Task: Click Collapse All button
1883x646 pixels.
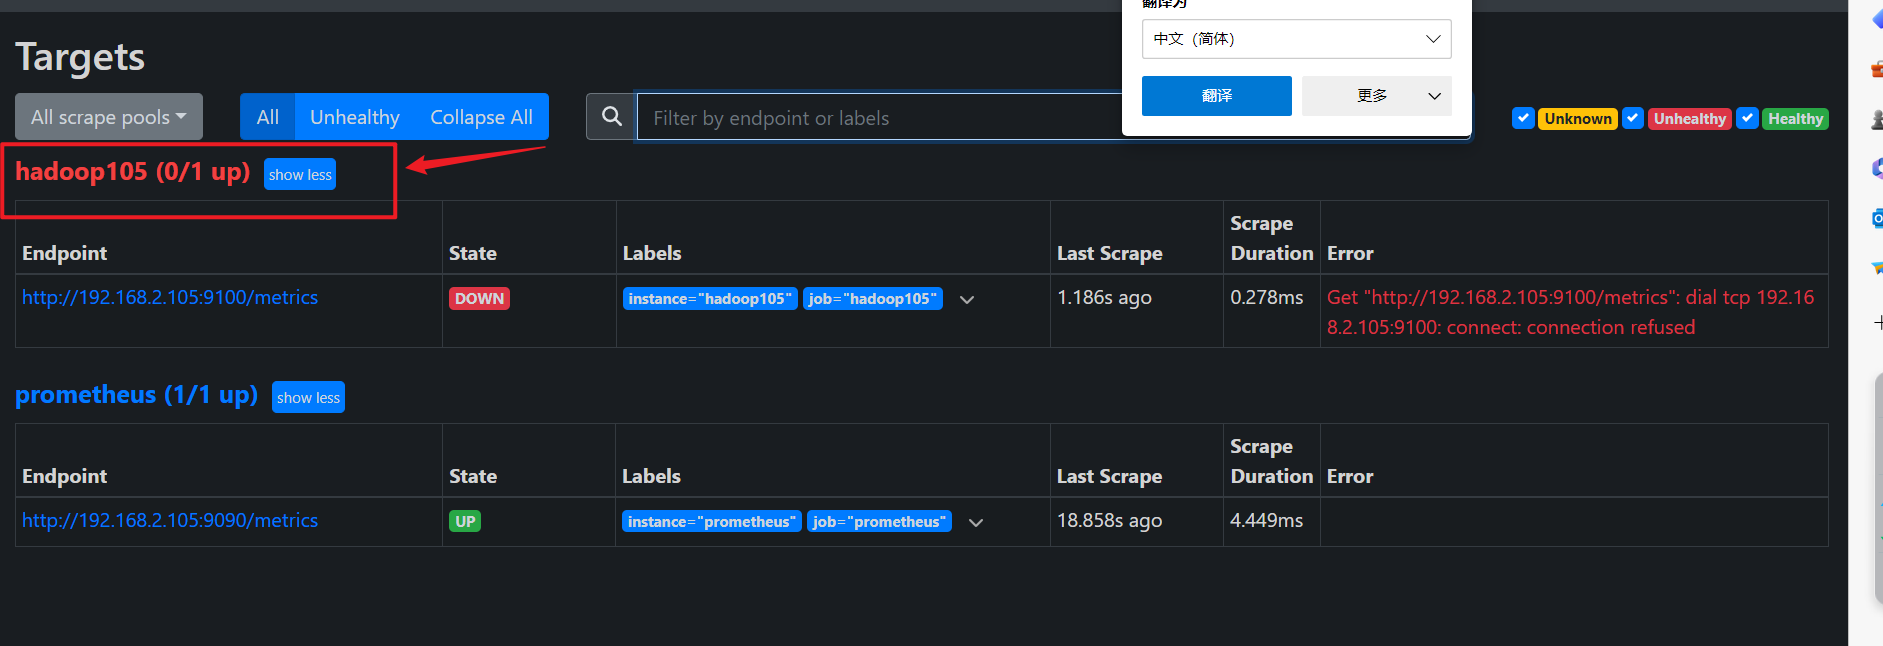Action: pyautogui.click(x=481, y=117)
